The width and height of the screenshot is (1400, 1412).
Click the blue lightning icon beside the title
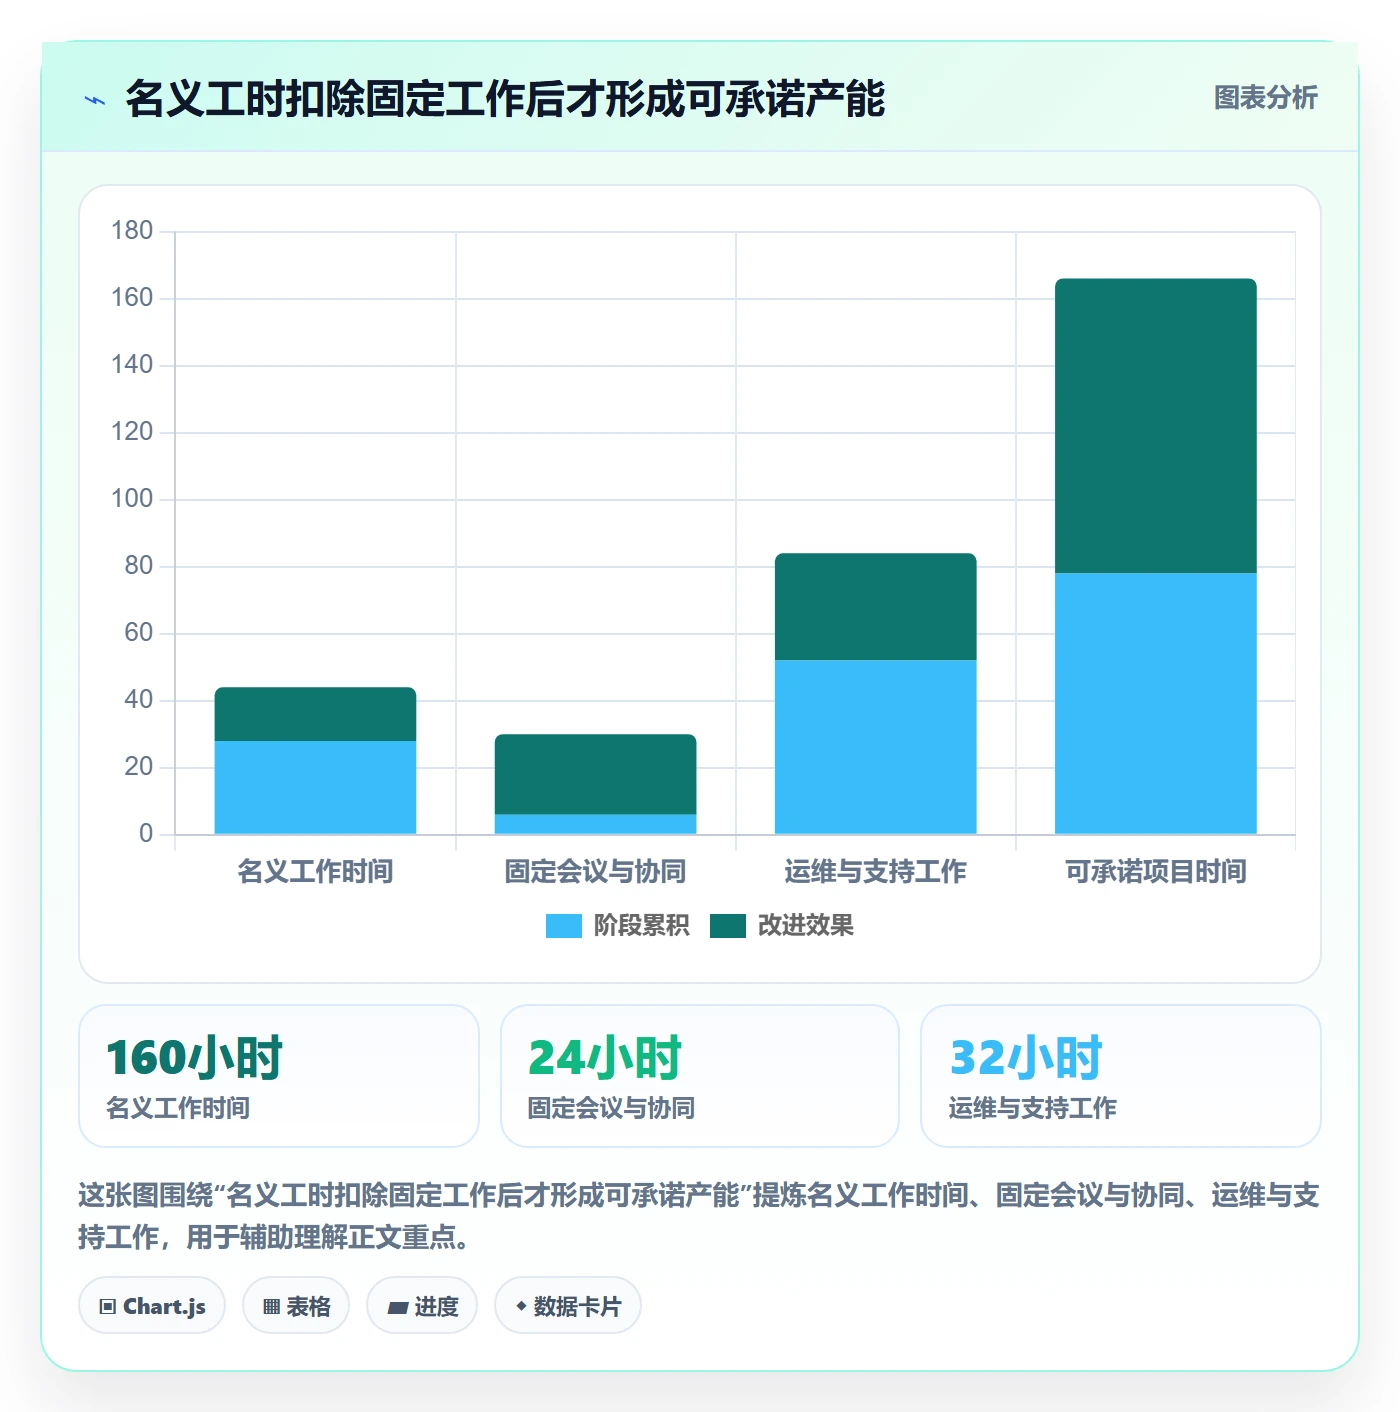click(x=95, y=100)
